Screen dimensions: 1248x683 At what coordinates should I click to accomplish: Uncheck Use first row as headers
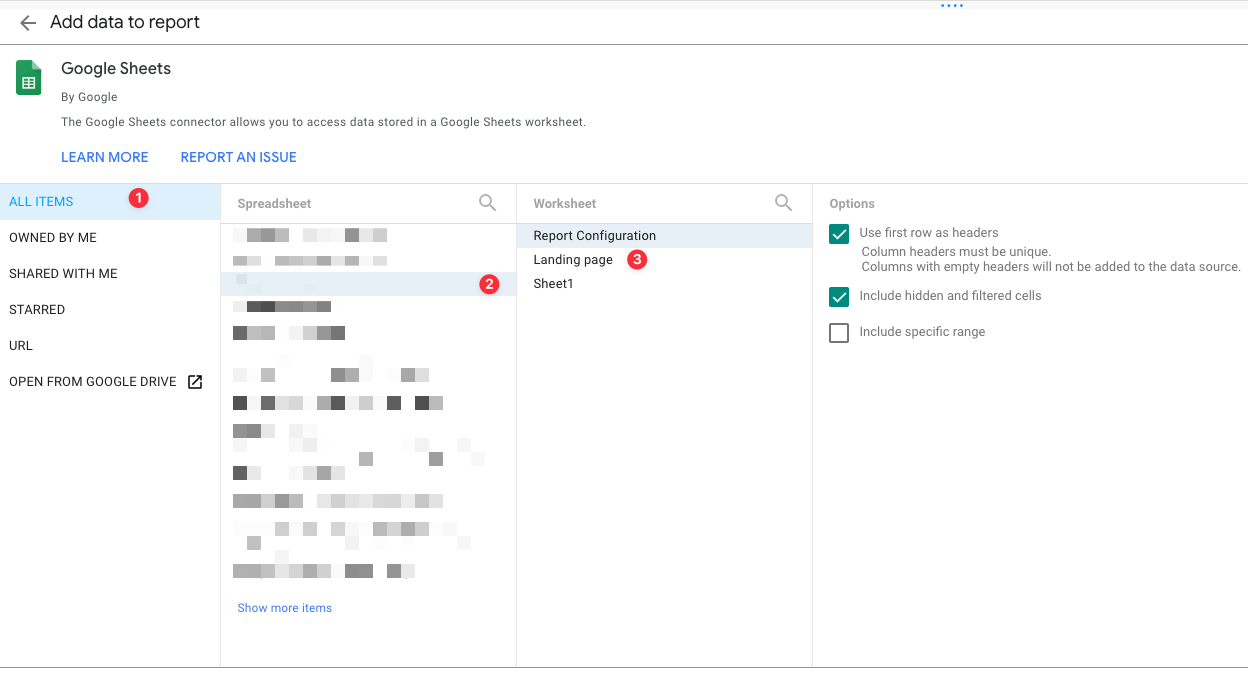(839, 234)
